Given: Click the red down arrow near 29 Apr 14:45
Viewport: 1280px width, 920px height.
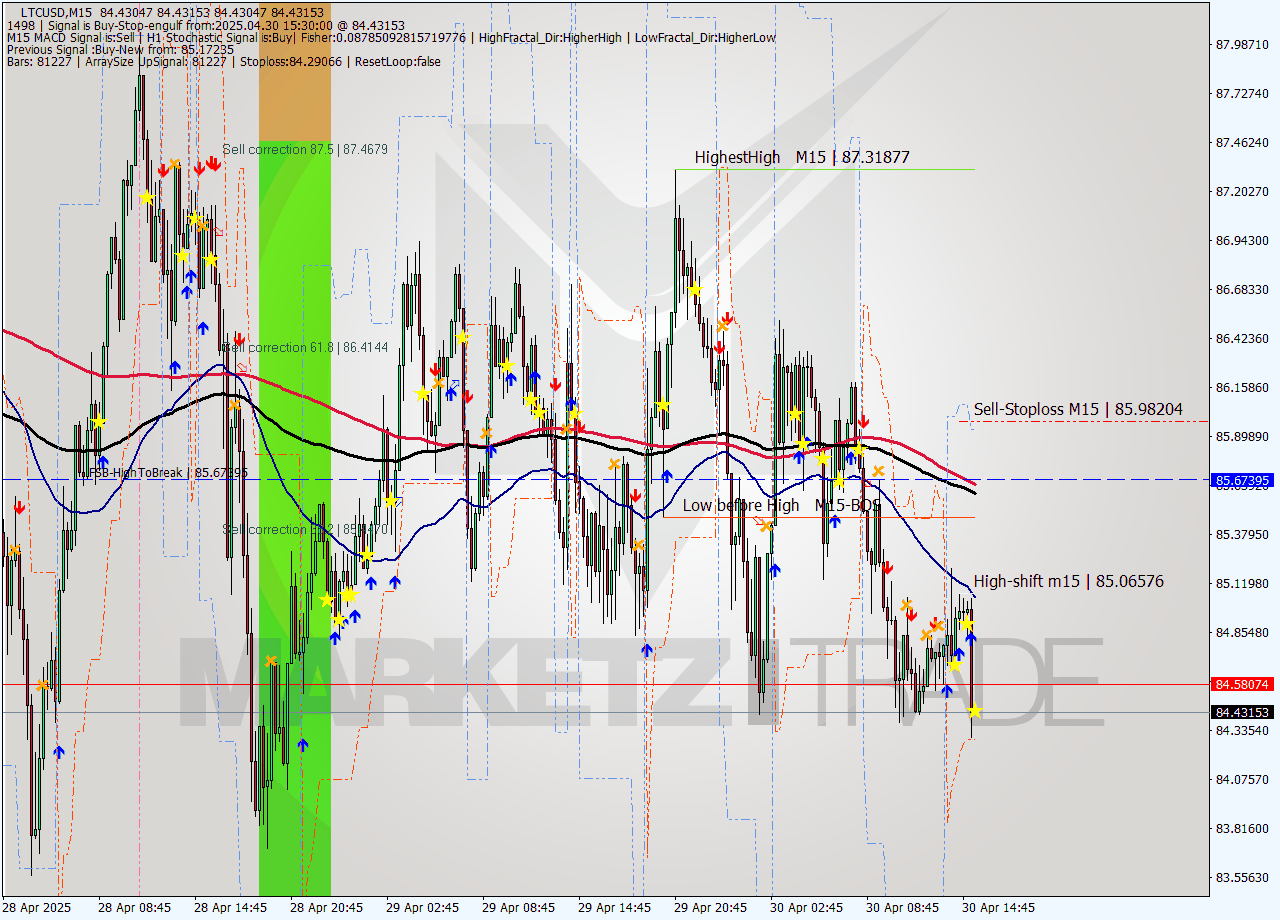Looking at the screenshot, I should pos(635,493).
